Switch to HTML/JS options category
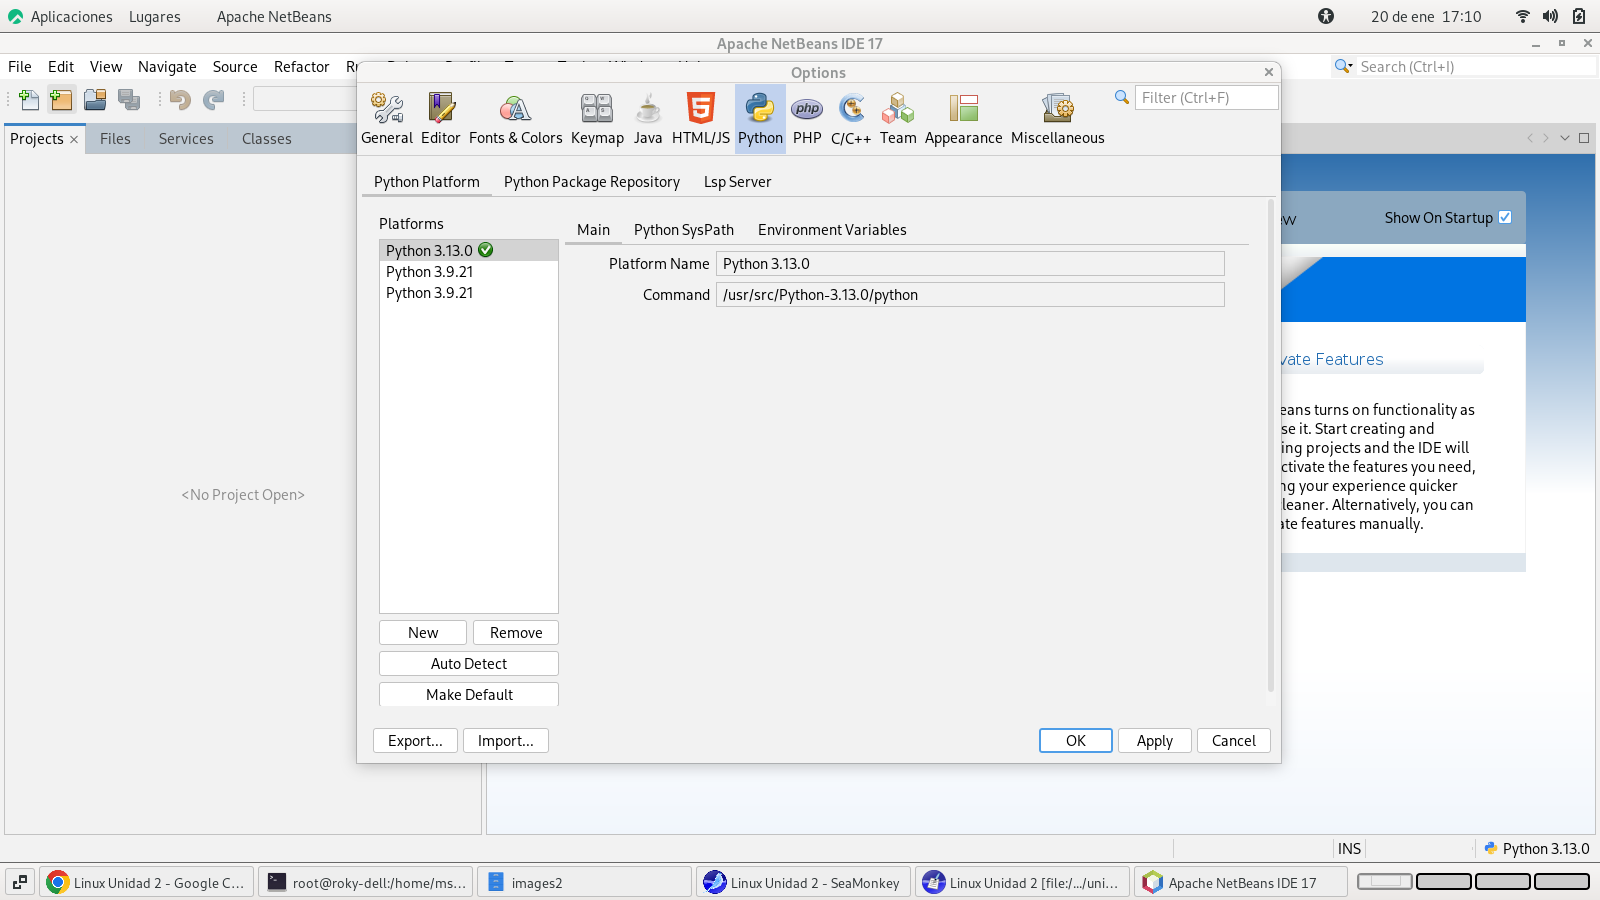This screenshot has width=1600, height=900. click(700, 118)
